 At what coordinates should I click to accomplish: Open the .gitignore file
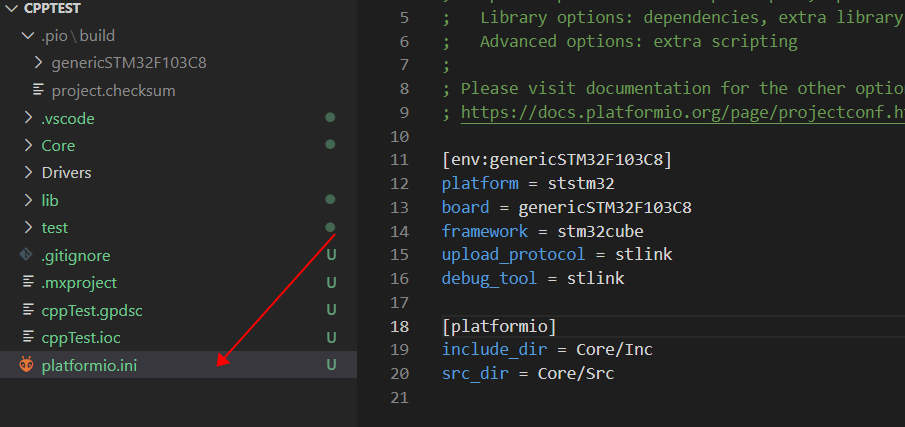[76, 256]
